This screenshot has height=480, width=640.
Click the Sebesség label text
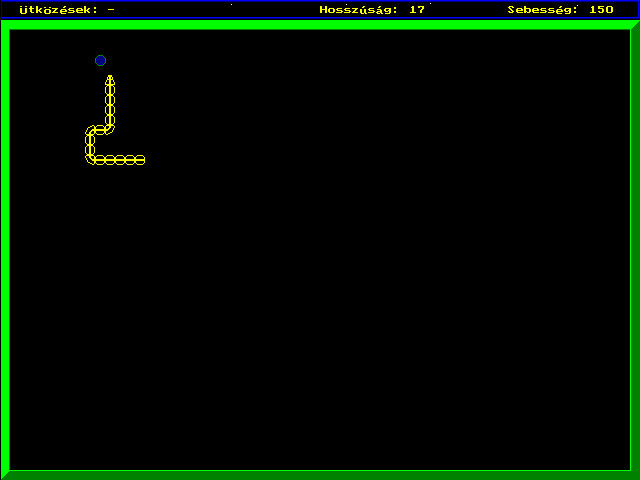point(542,9)
